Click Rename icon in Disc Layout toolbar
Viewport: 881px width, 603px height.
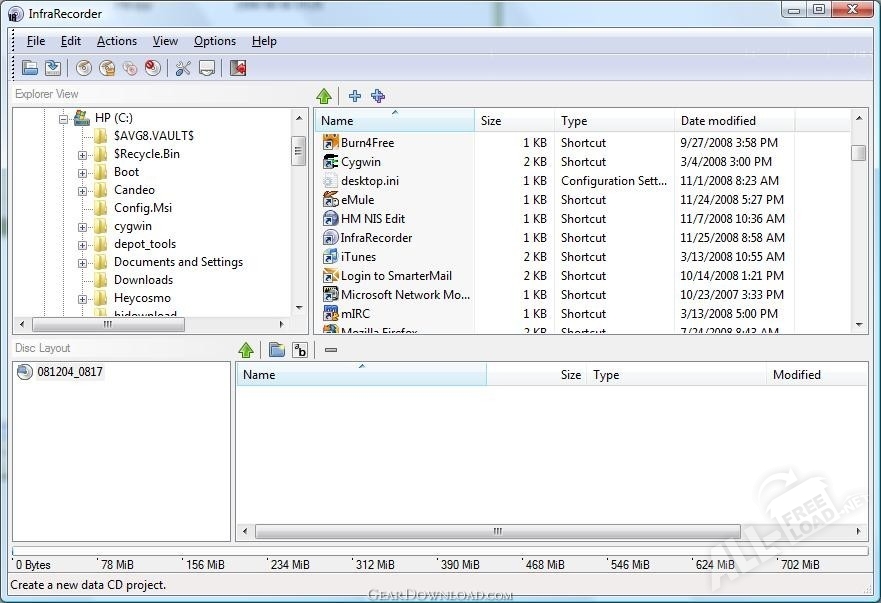[300, 350]
